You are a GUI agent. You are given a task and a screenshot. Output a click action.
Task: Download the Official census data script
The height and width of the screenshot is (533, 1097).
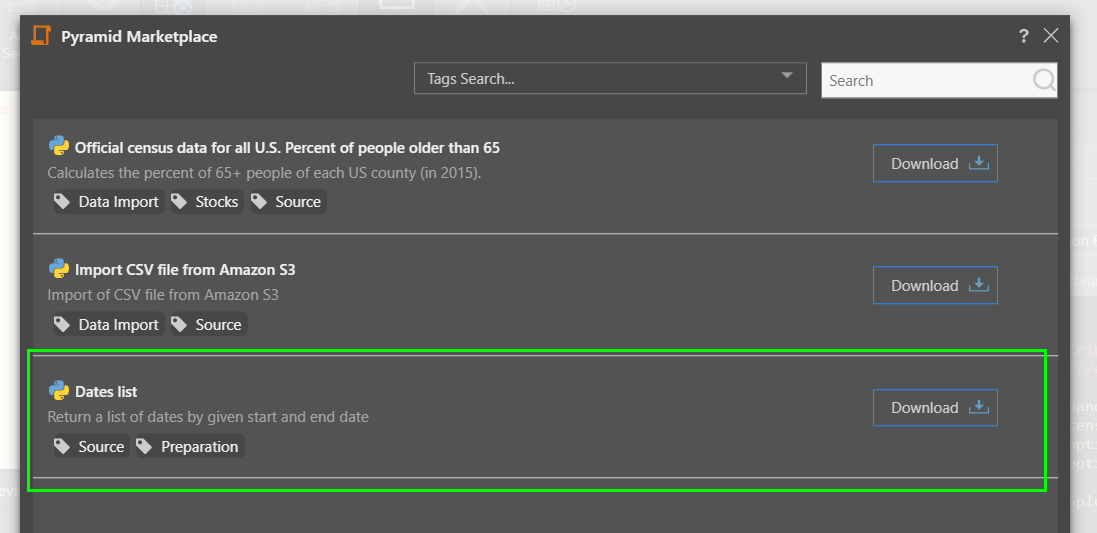point(935,164)
